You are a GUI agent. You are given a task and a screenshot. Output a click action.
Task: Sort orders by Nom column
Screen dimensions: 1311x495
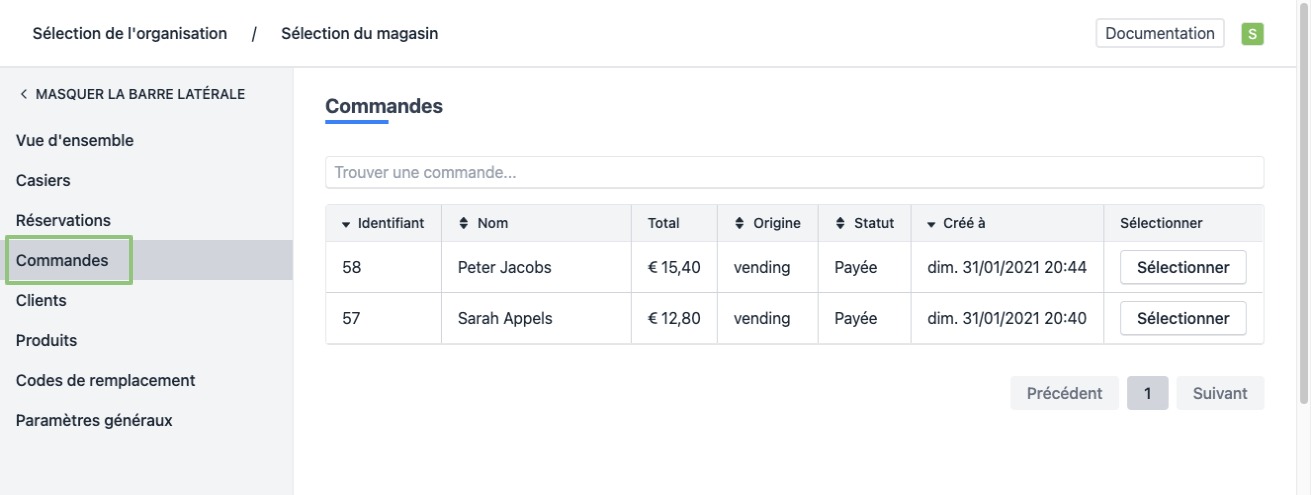click(x=463, y=224)
